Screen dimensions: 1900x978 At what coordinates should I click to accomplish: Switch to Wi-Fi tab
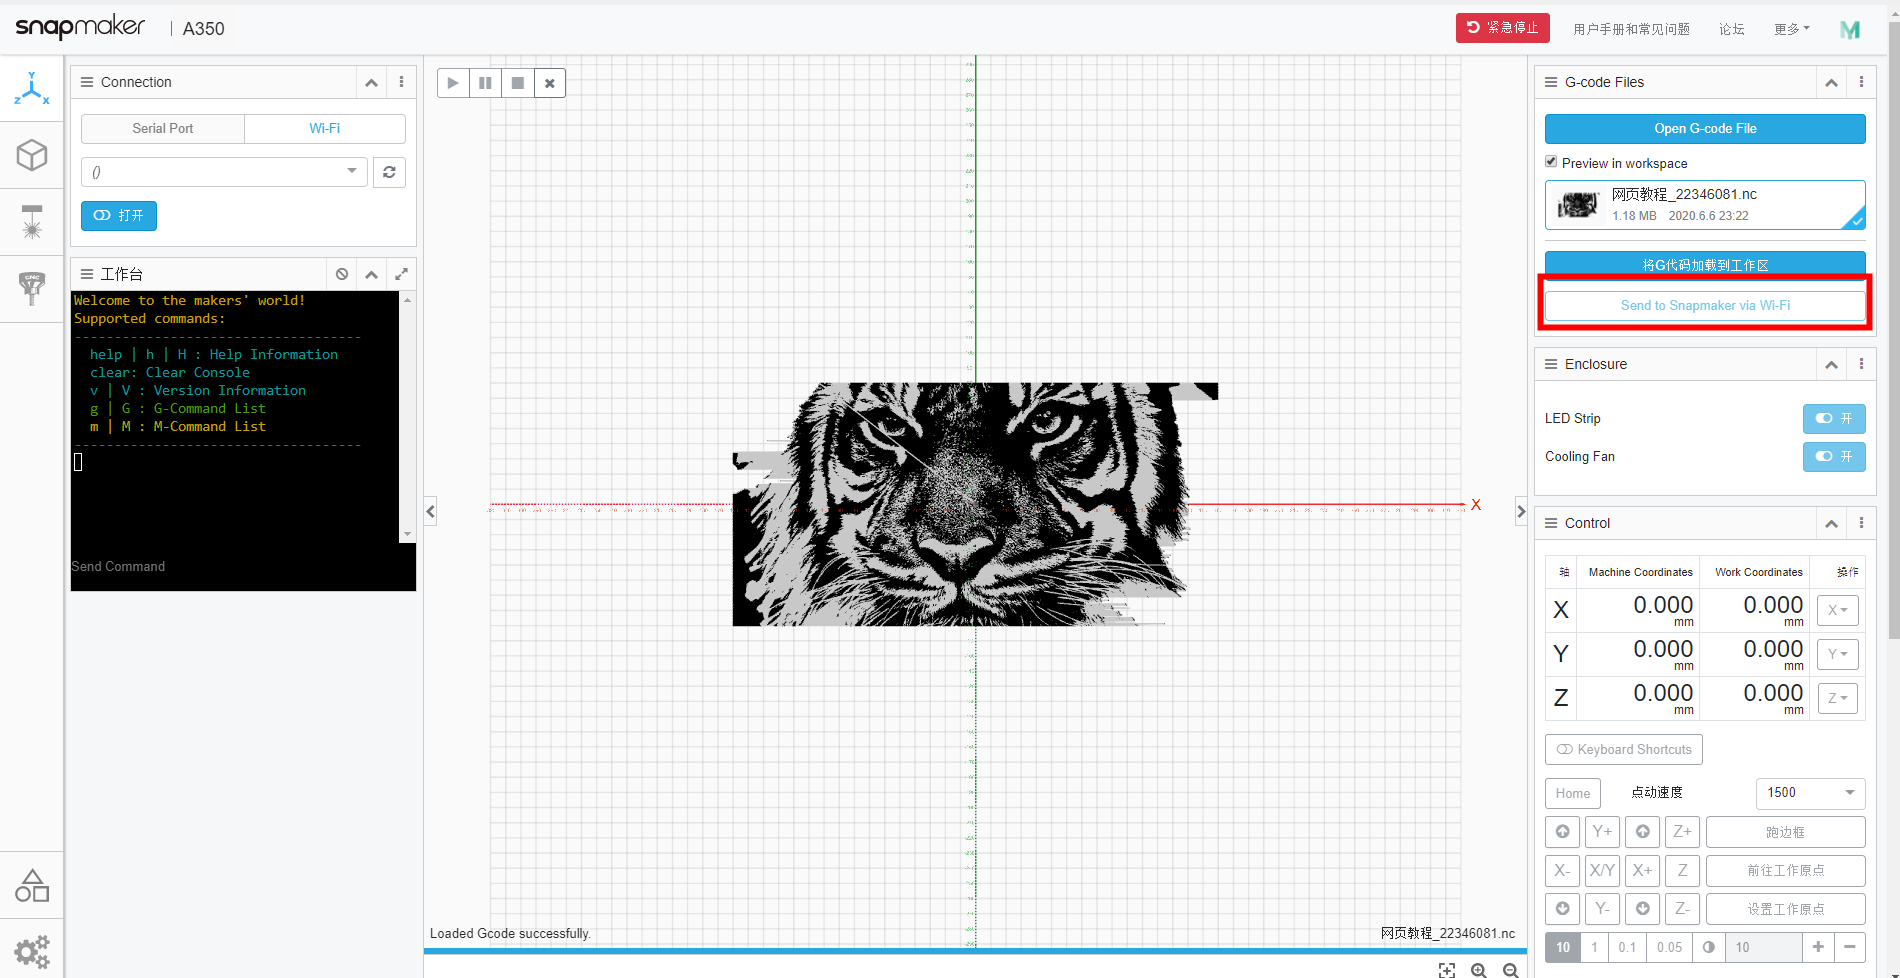point(325,128)
